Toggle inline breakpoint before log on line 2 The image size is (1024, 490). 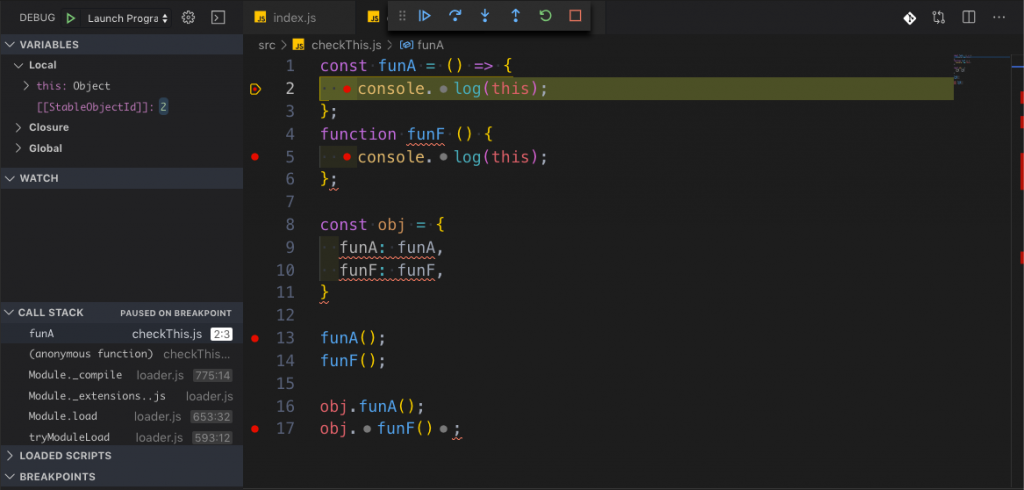[x=444, y=89]
